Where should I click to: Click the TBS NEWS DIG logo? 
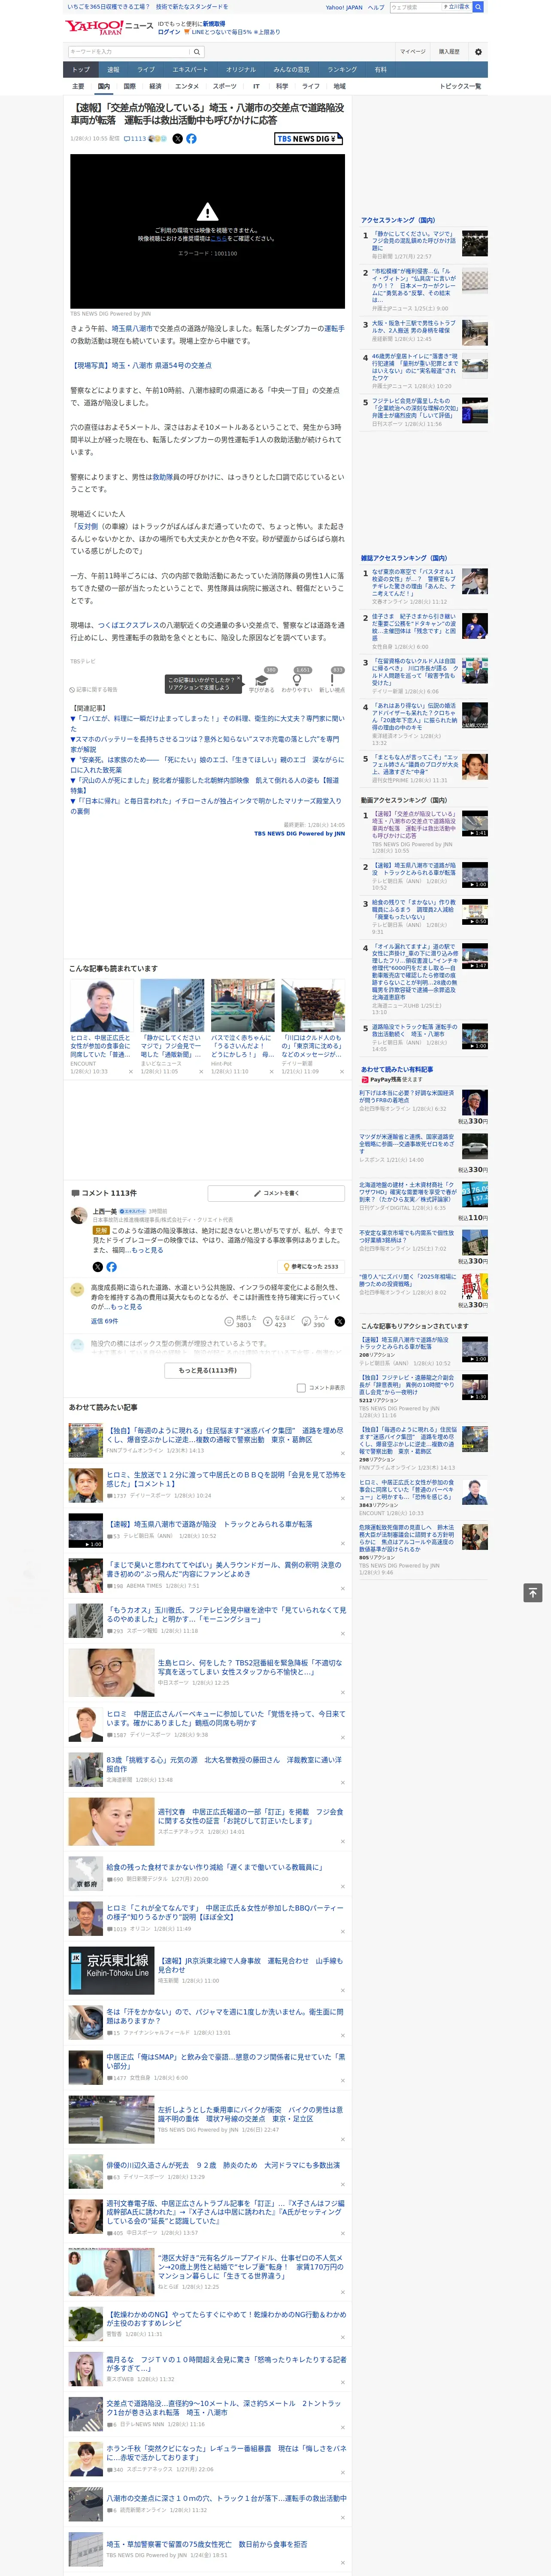coord(309,139)
